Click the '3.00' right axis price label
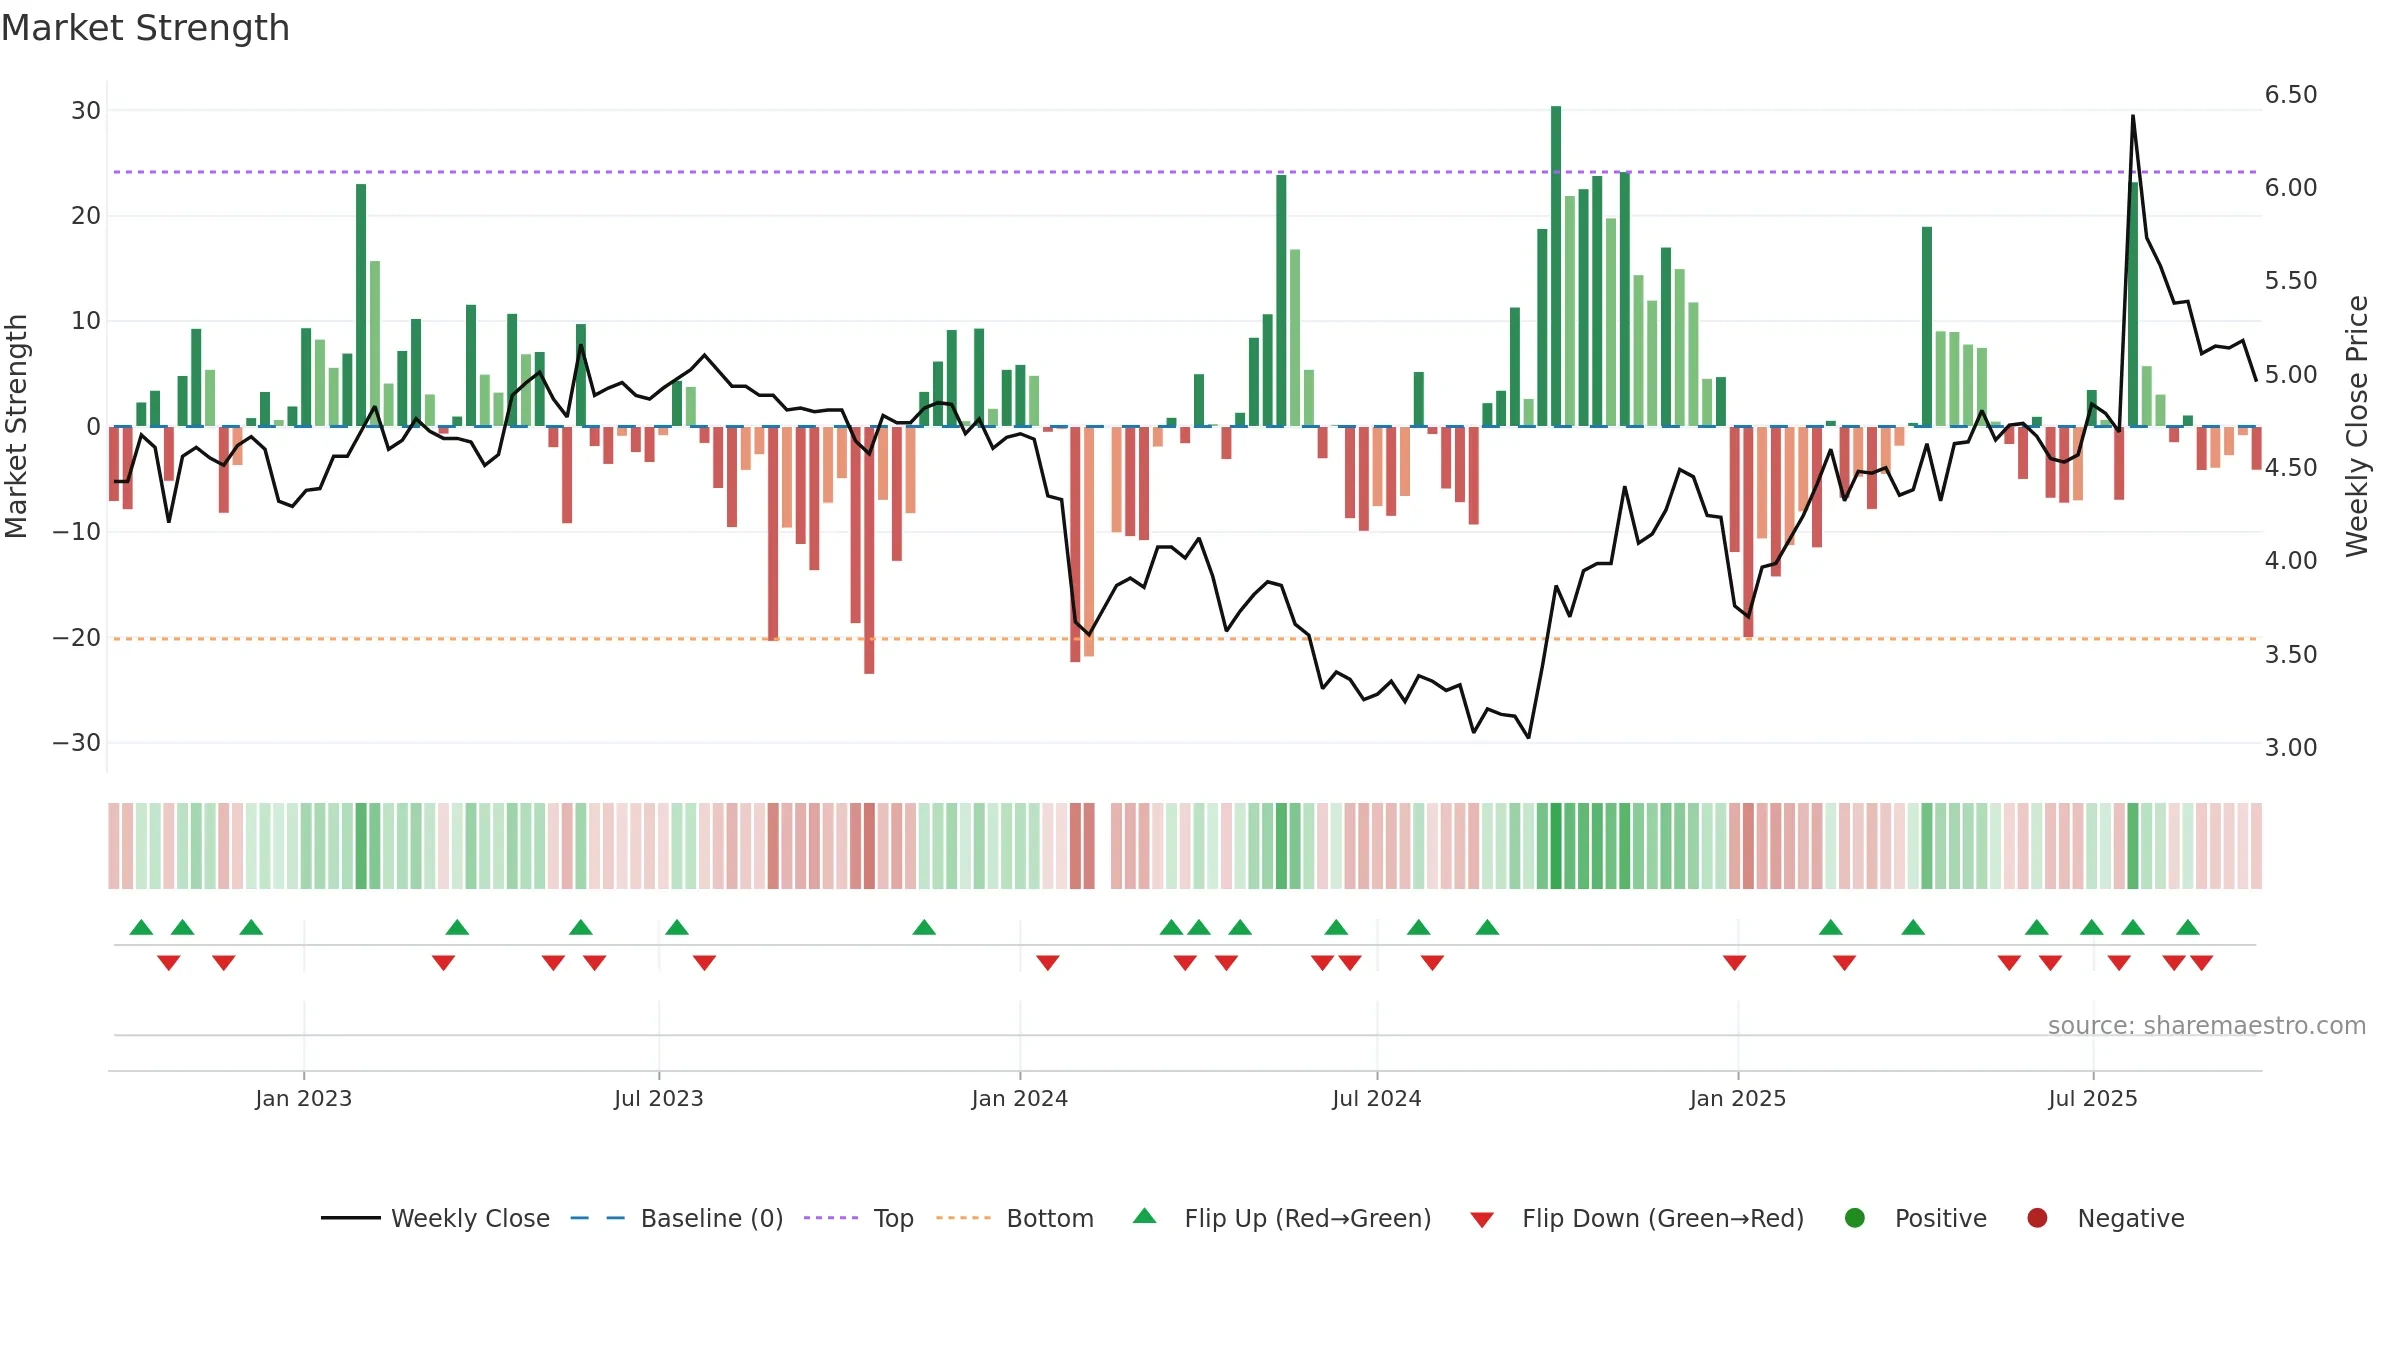Viewport: 2400px width, 1350px height. (2291, 747)
